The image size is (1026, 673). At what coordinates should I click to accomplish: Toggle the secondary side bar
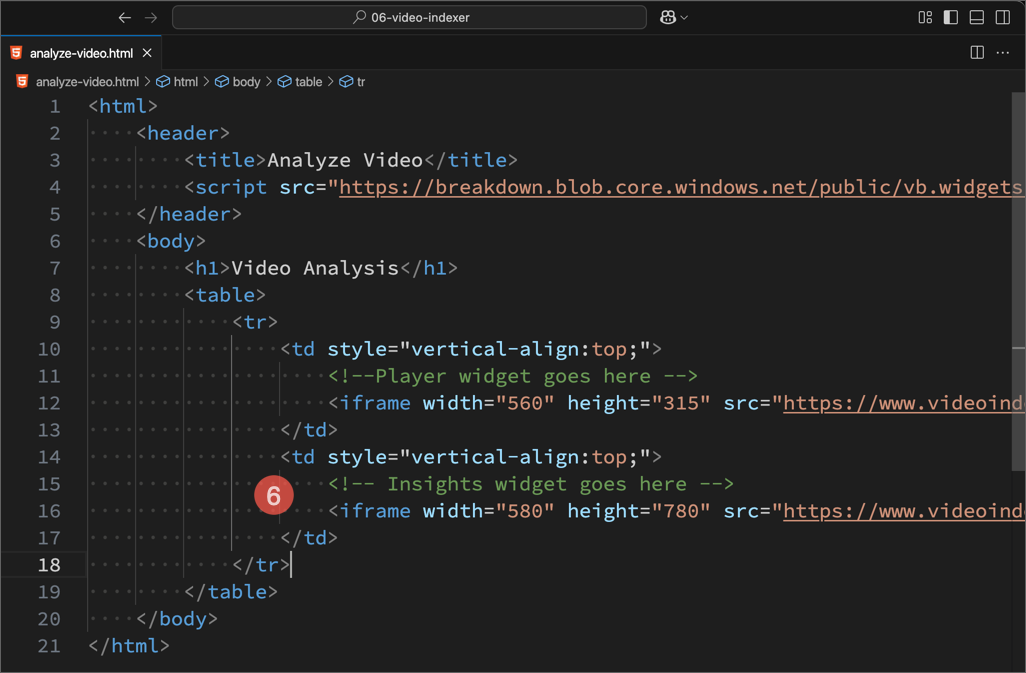coord(1002,18)
